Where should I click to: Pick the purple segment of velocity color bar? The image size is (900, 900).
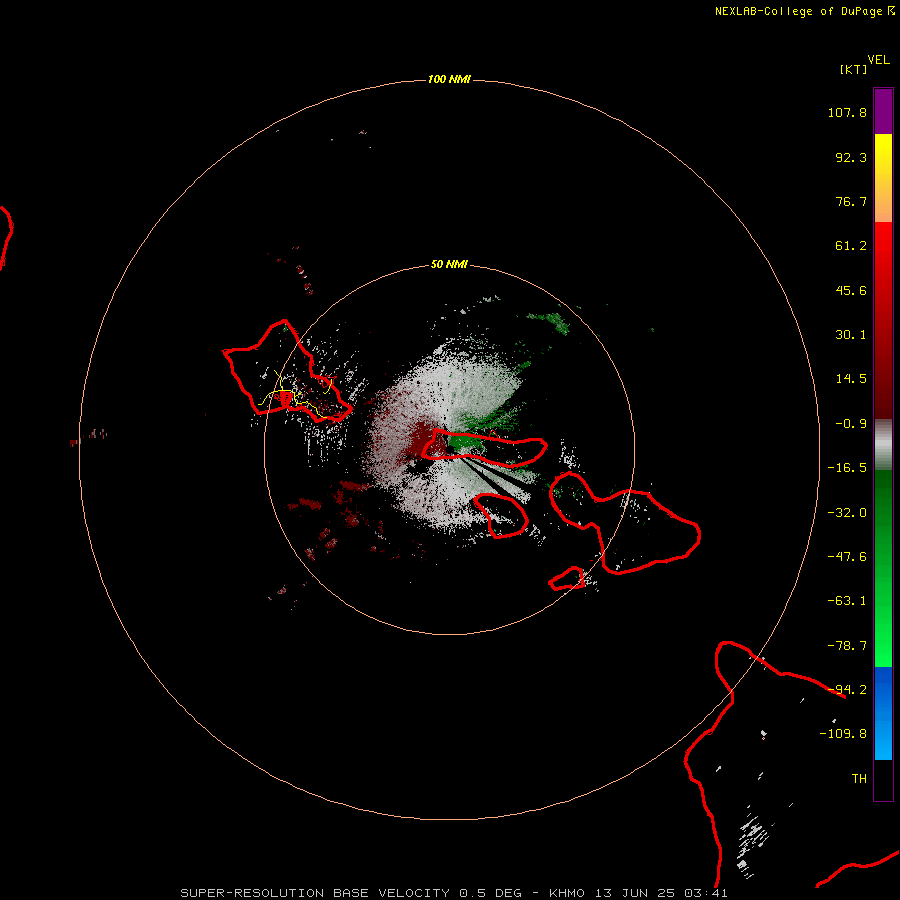883,111
